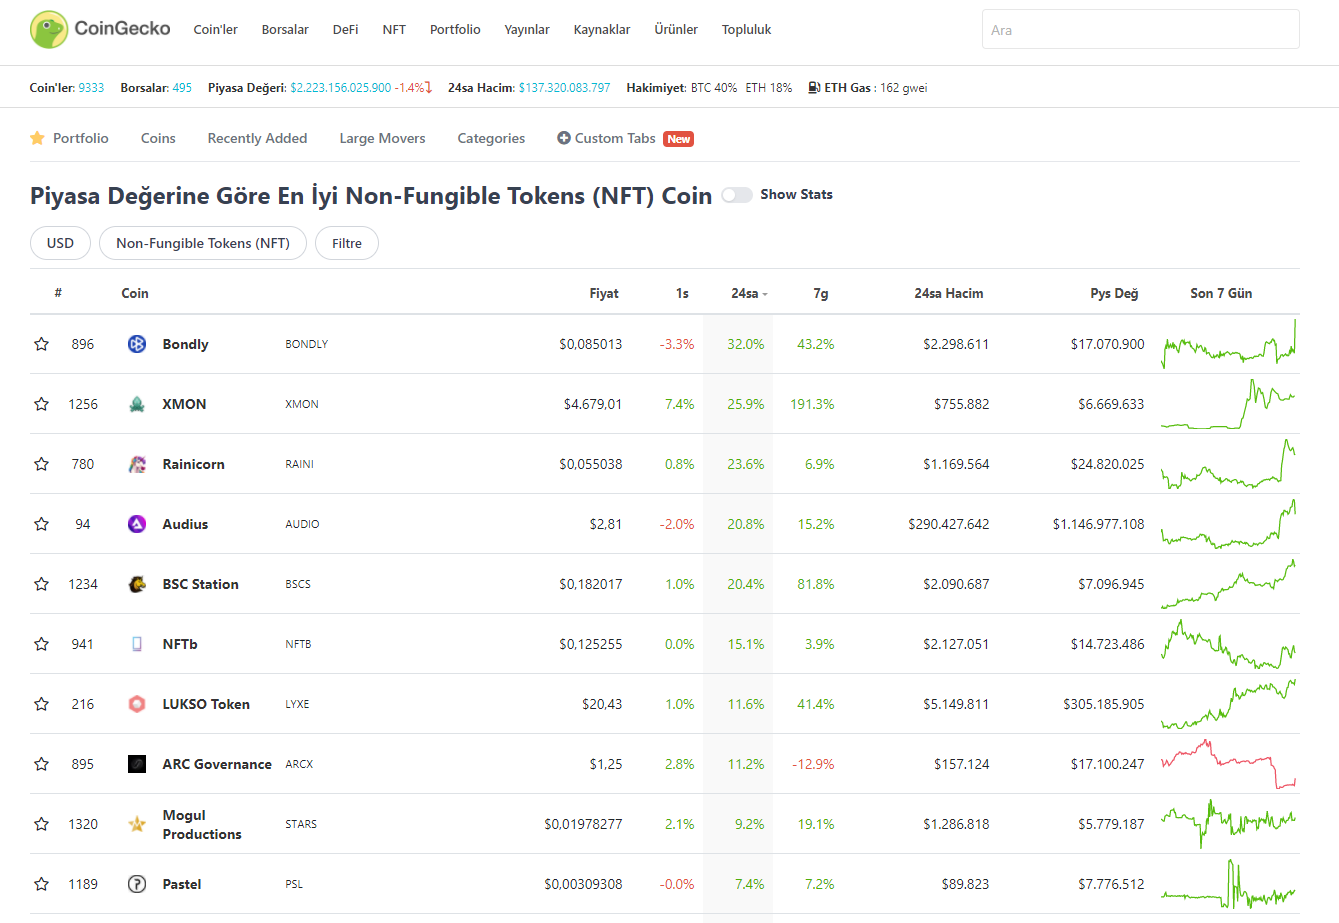Click the ARC Governance coin icon
This screenshot has width=1339, height=923.
click(x=137, y=764)
